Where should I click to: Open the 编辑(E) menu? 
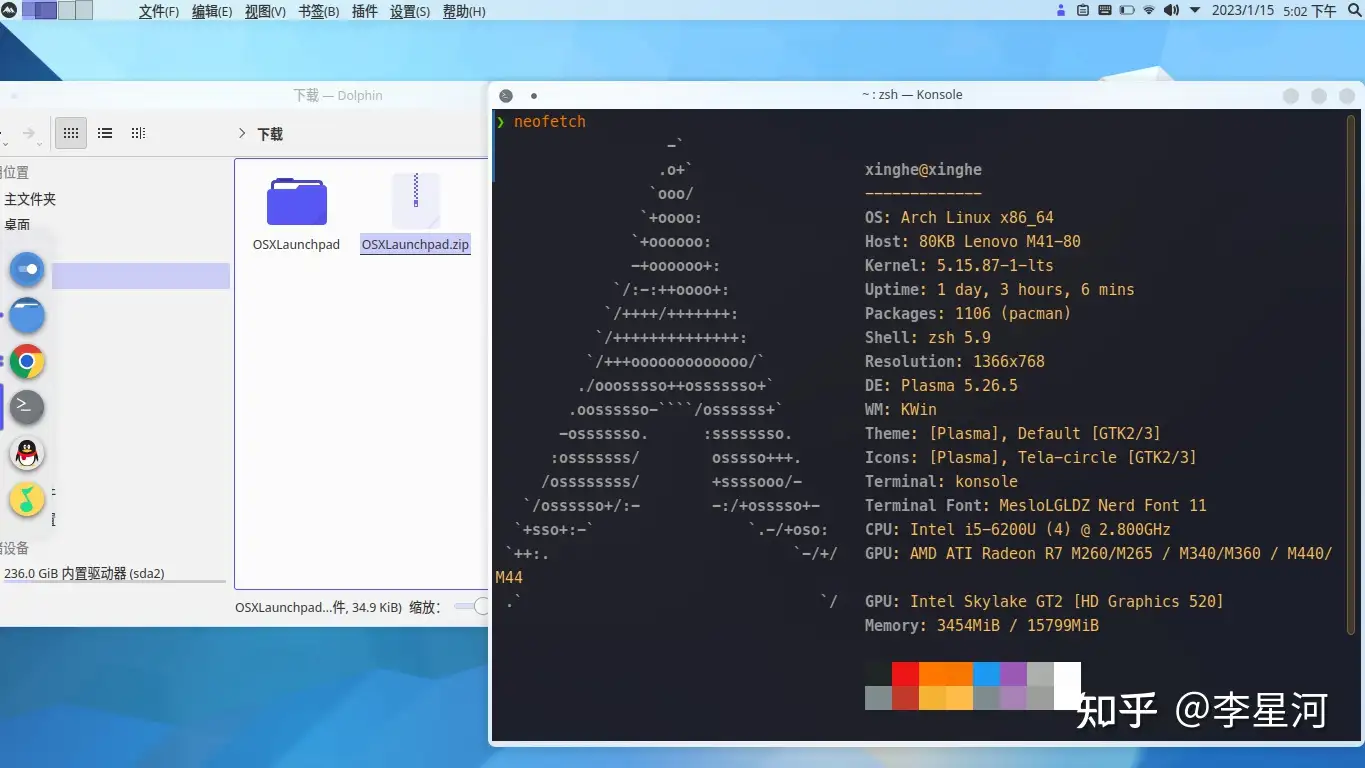(x=212, y=12)
